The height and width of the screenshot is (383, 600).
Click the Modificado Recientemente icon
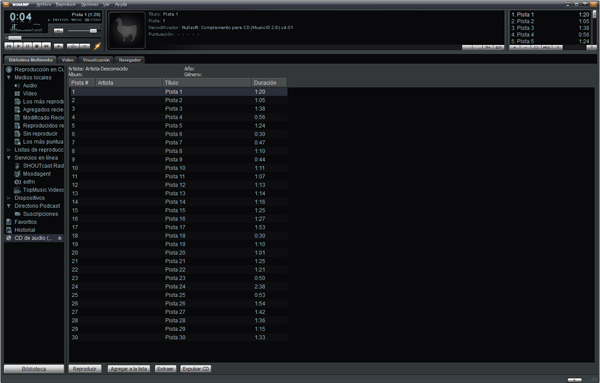tap(17, 117)
